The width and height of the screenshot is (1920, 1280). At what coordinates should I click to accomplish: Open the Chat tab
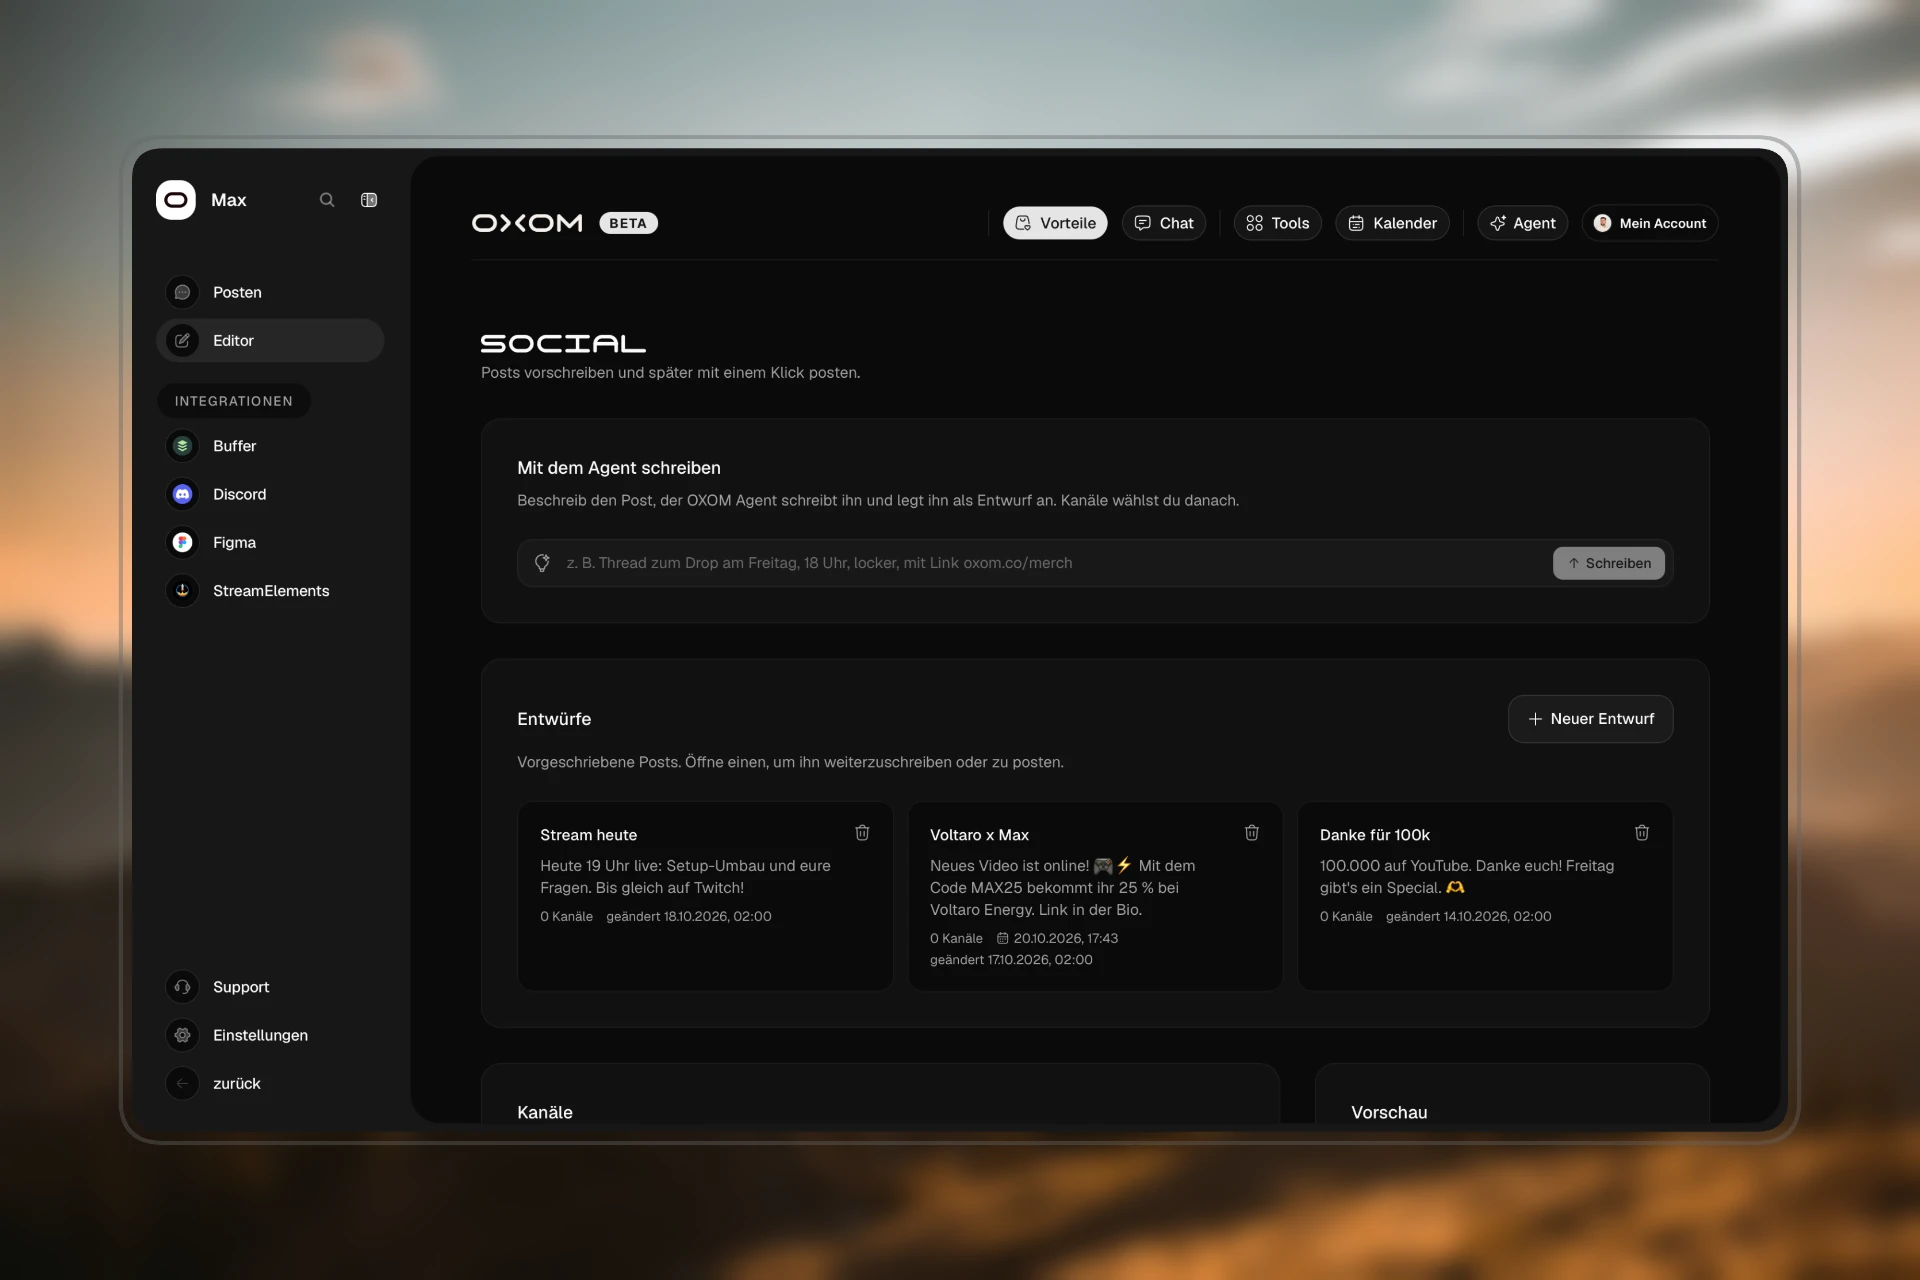pyautogui.click(x=1164, y=223)
